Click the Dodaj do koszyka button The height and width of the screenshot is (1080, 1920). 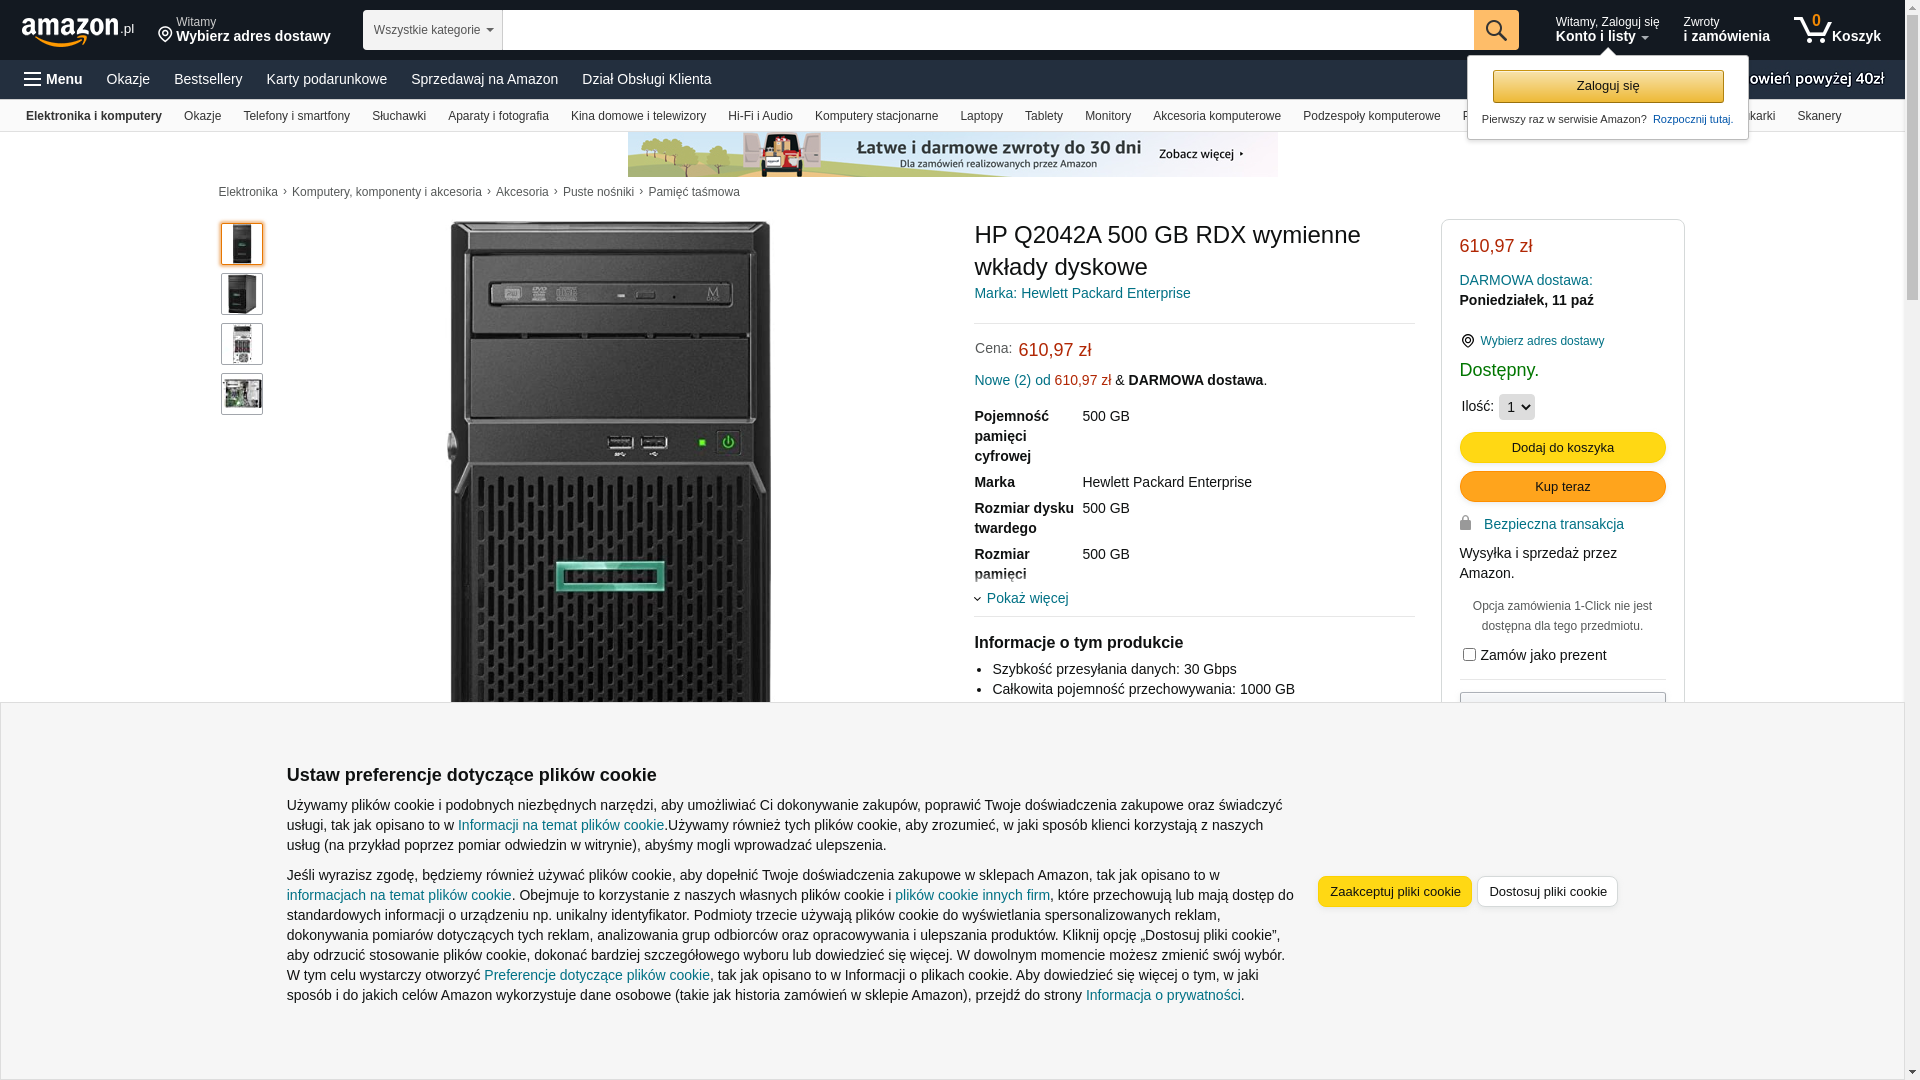1562,447
